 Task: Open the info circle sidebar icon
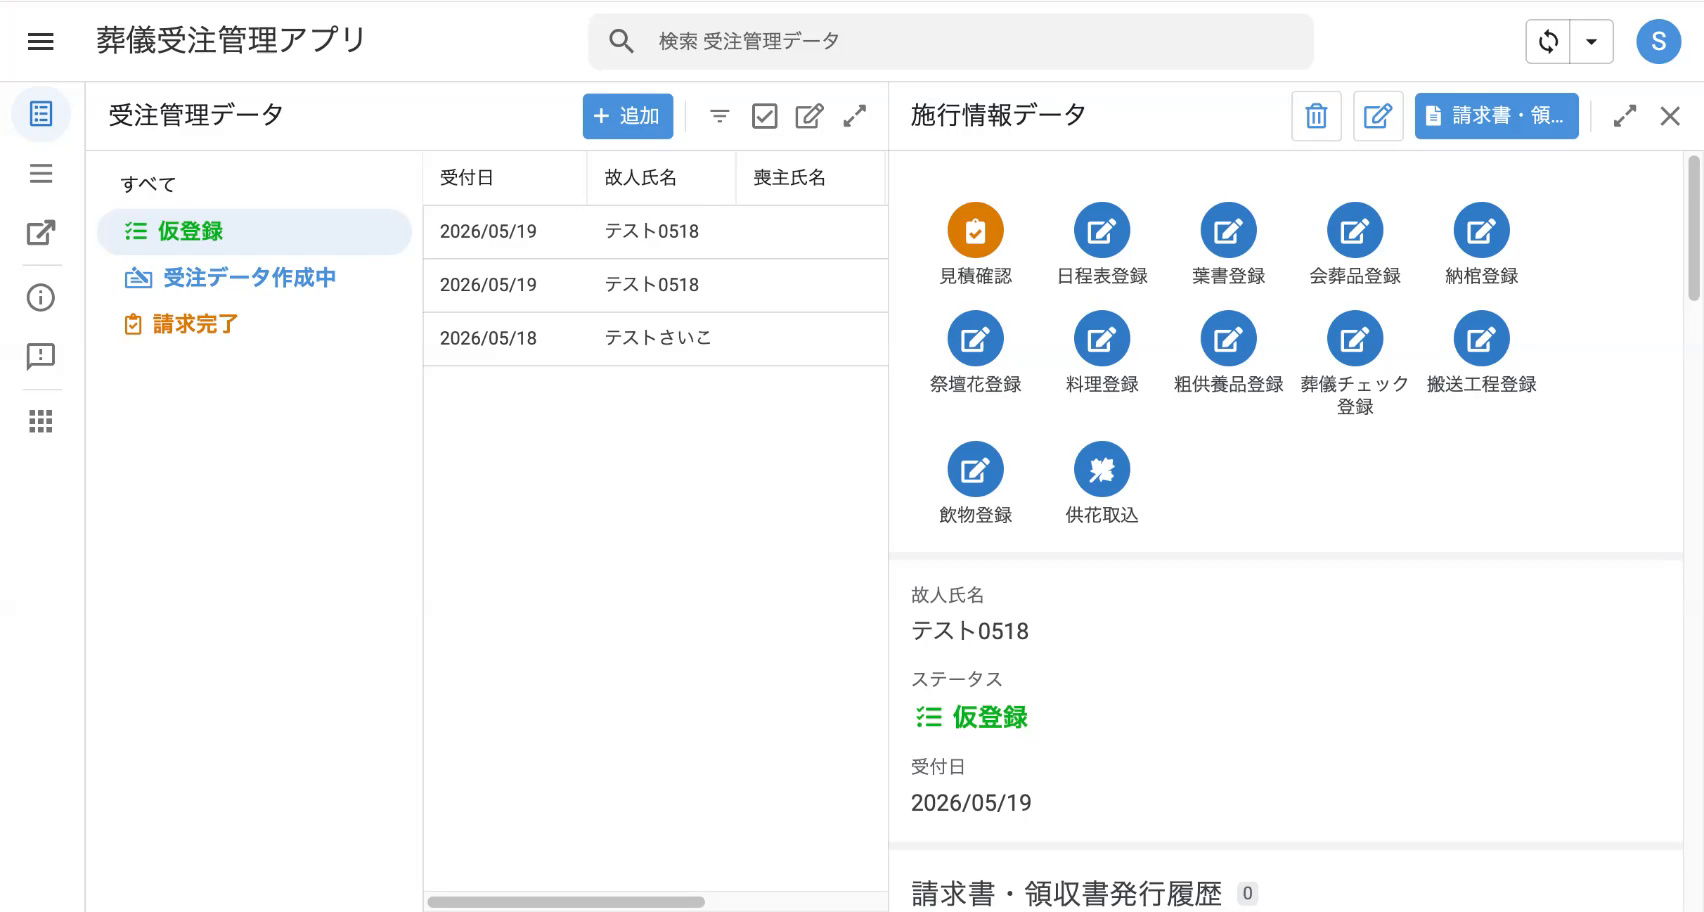tap(41, 297)
